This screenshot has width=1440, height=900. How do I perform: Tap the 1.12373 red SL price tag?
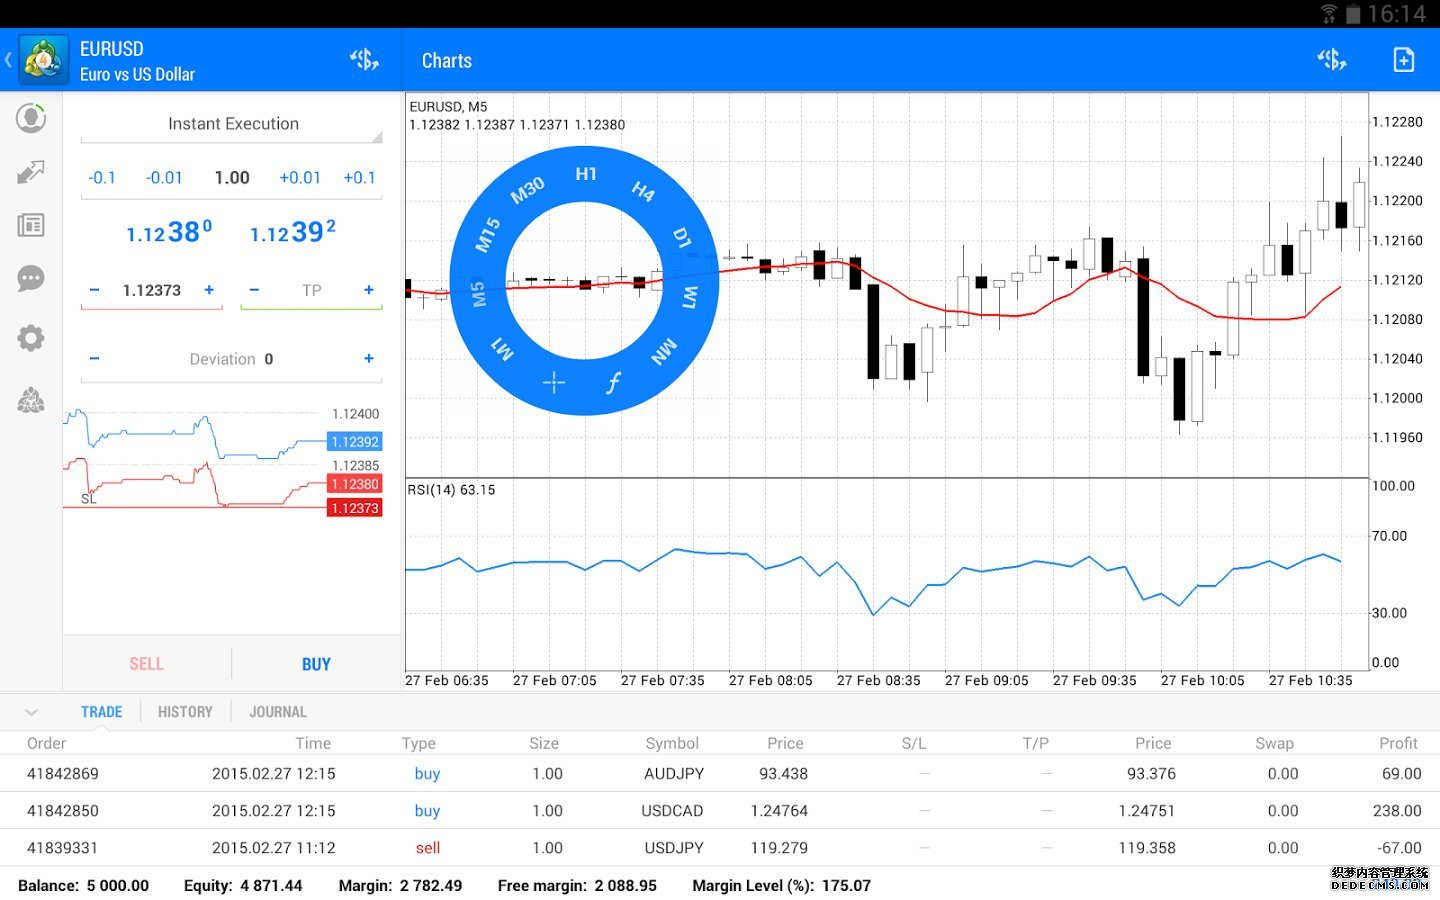click(355, 508)
